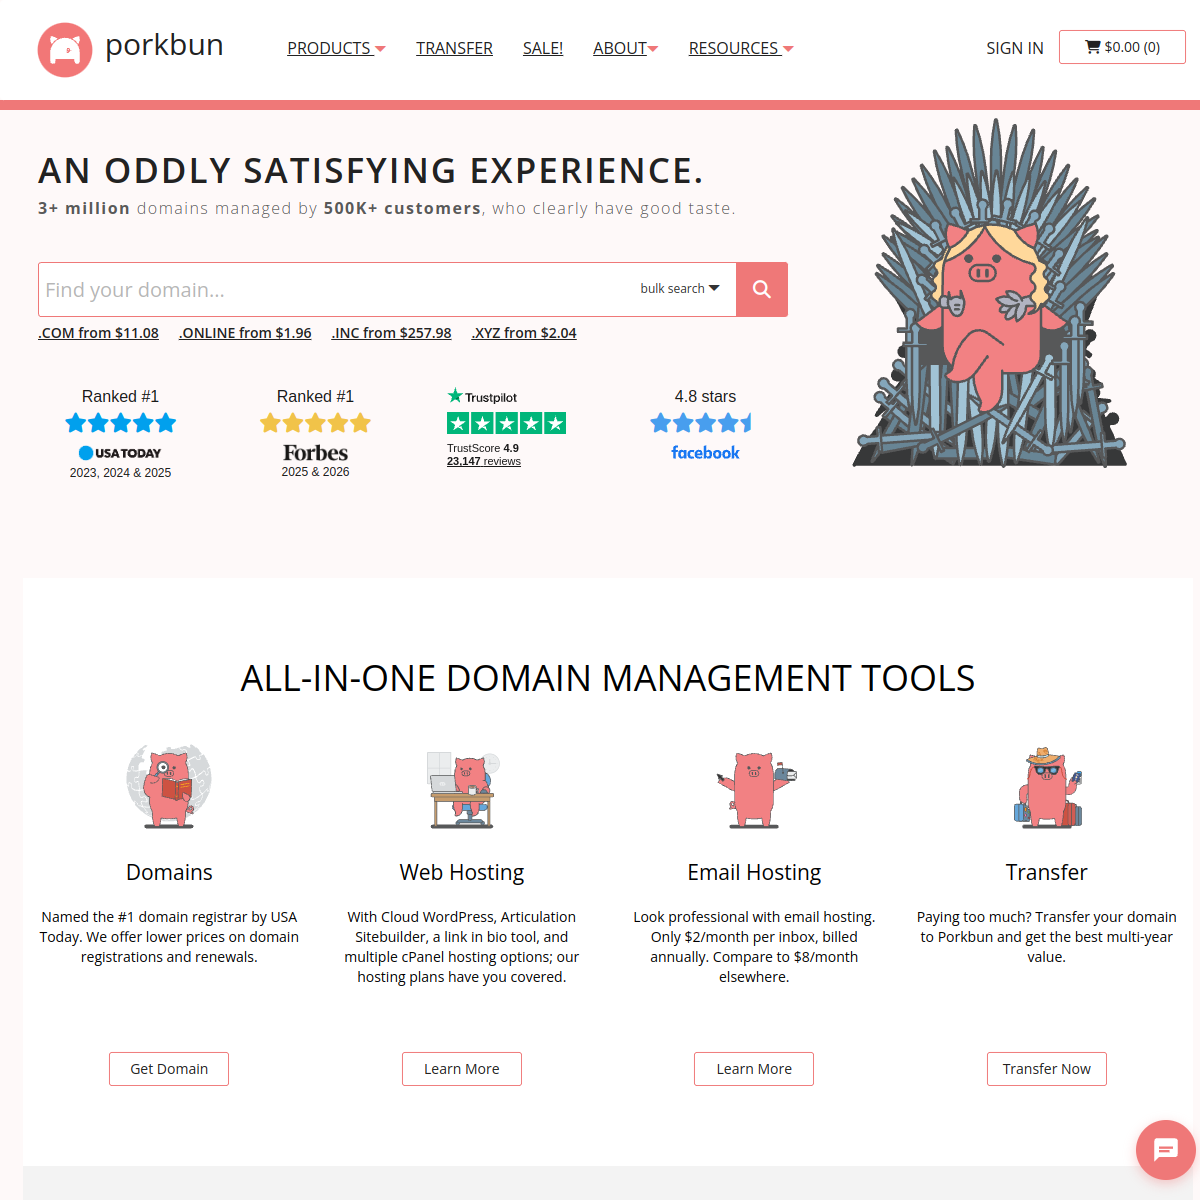Click the USA TODAY five-star rating
Image resolution: width=1200 pixels, height=1200 pixels.
tap(120, 423)
